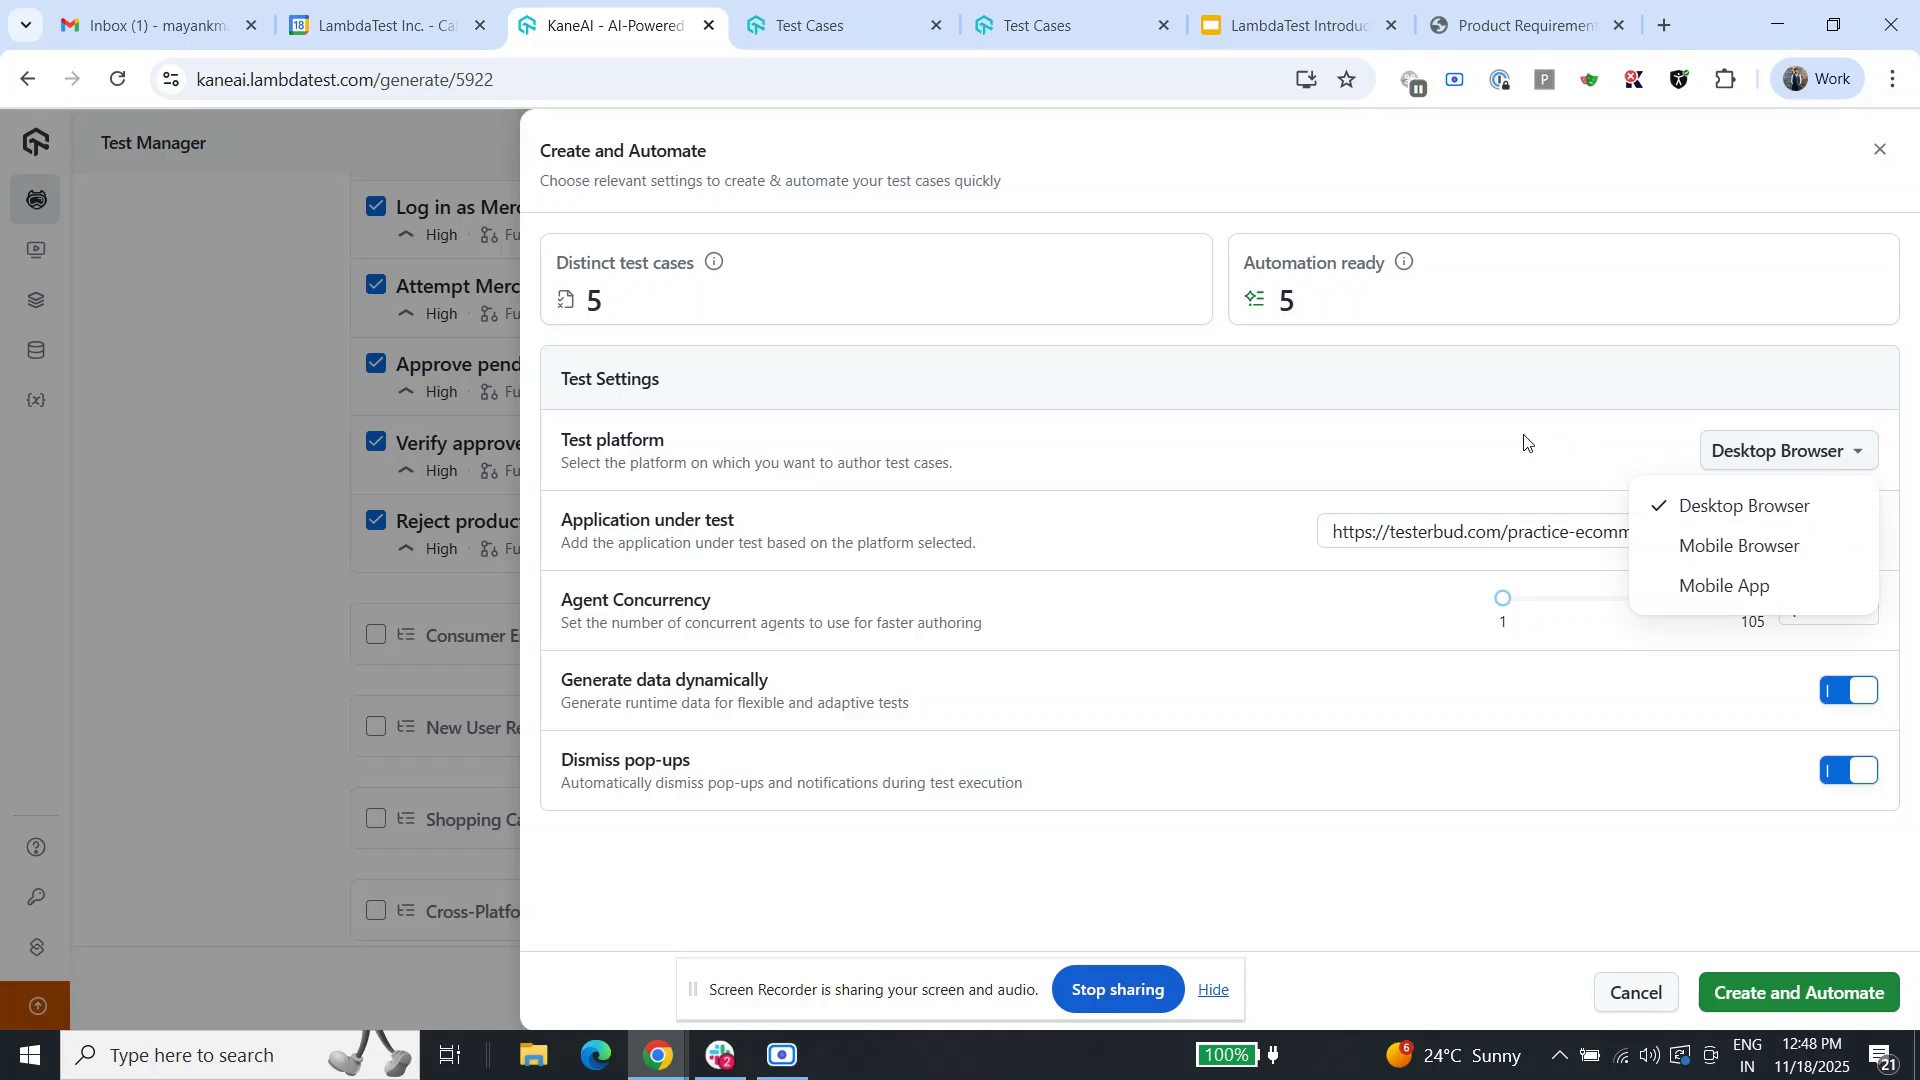
Task: Open the layers panel in the left sidebar
Action: tap(36, 299)
